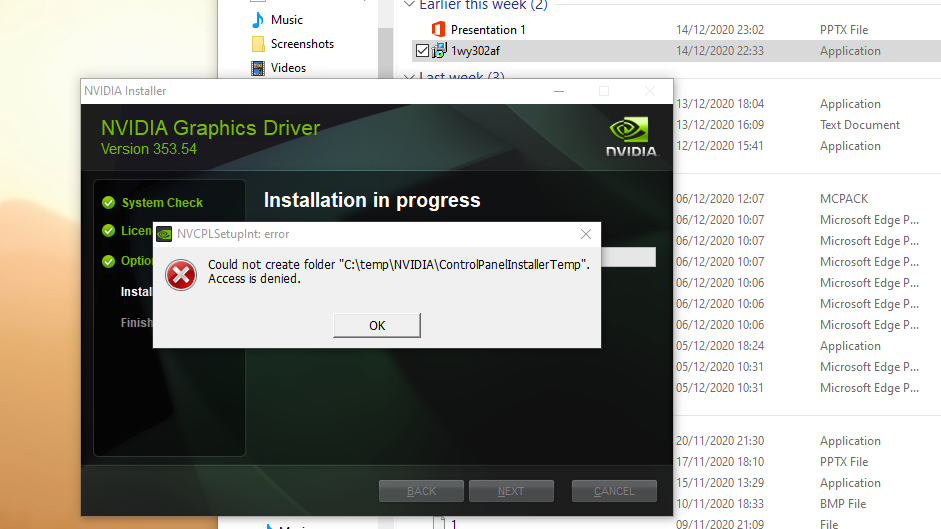Click the NVIDIA logo in the installer header
The width and height of the screenshot is (941, 529).
[x=631, y=137]
